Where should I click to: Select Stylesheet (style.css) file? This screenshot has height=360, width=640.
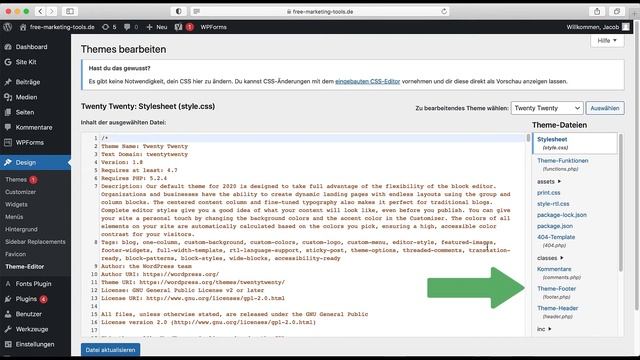(575, 143)
